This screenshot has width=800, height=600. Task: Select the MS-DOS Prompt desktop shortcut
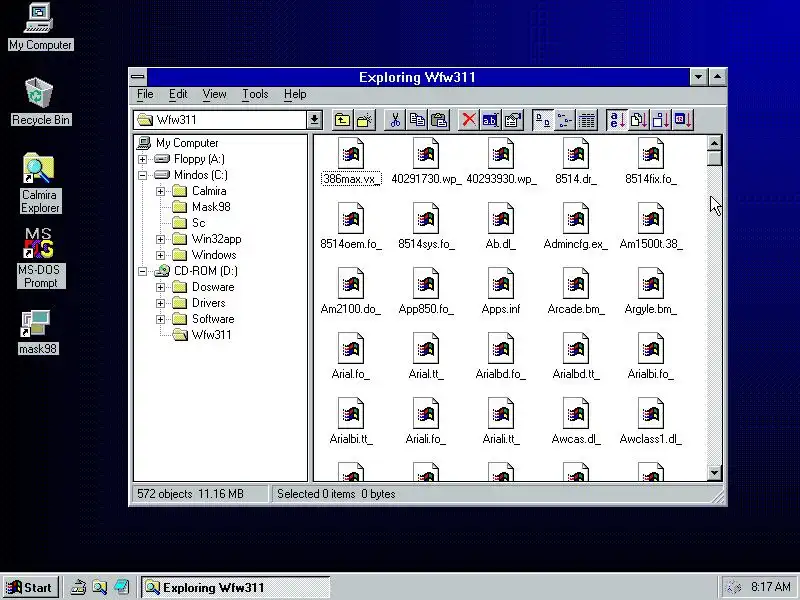(40, 258)
